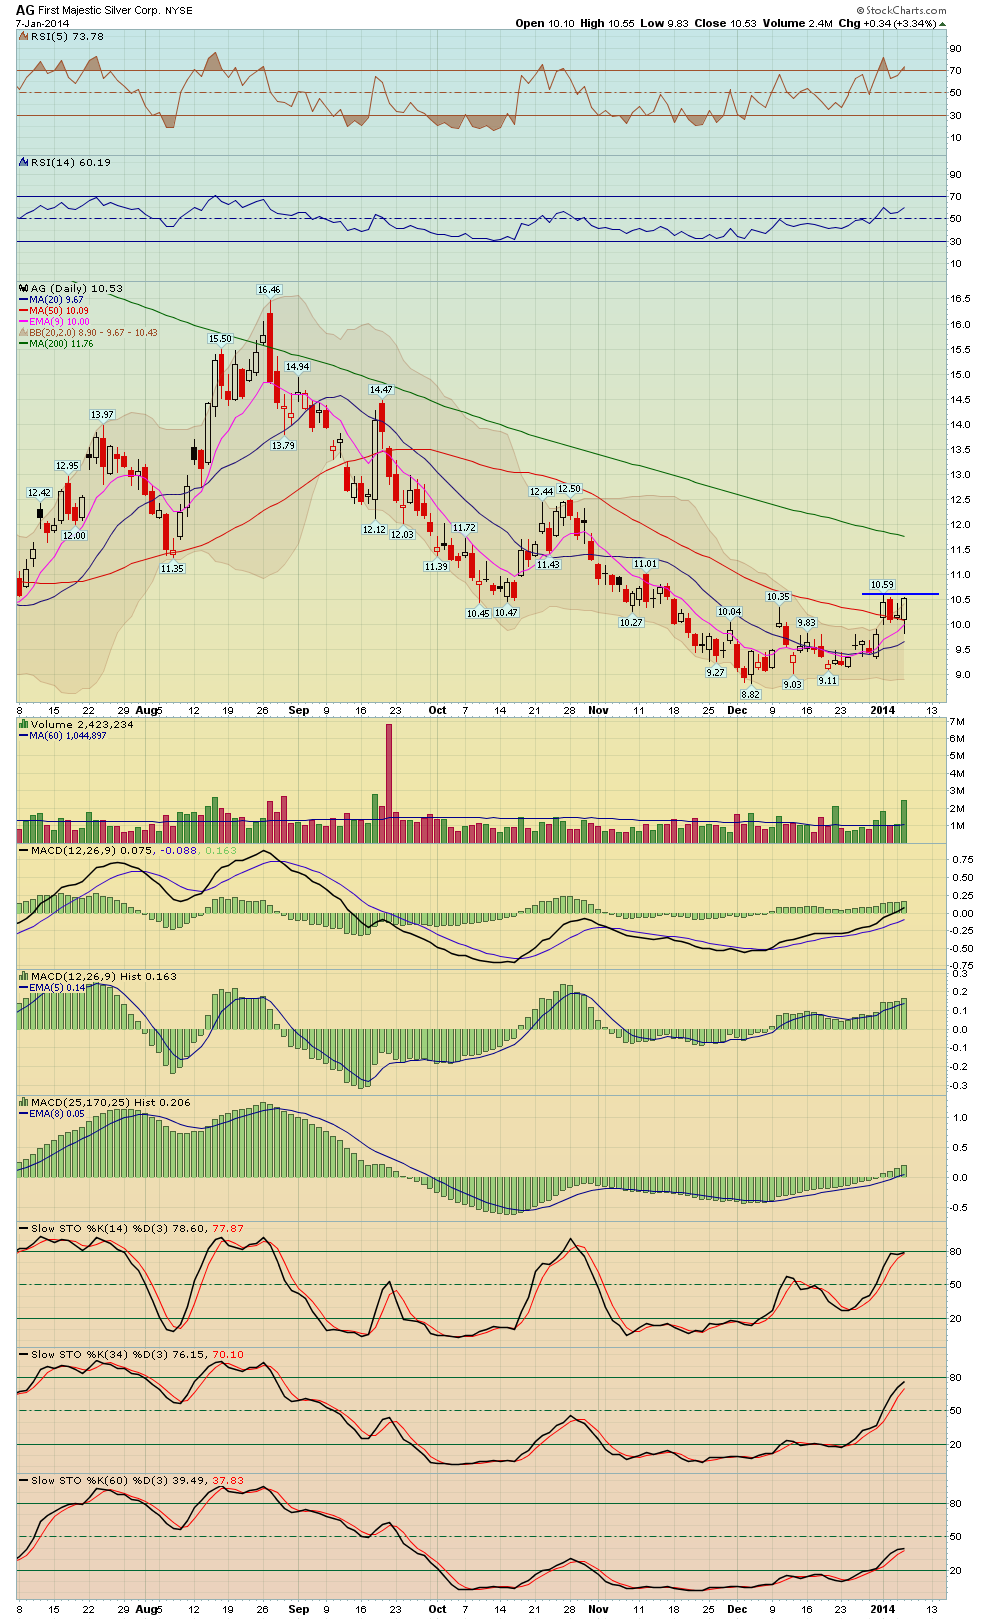Click the '12.50' price label
This screenshot has width=990, height=1620.
coord(569,489)
